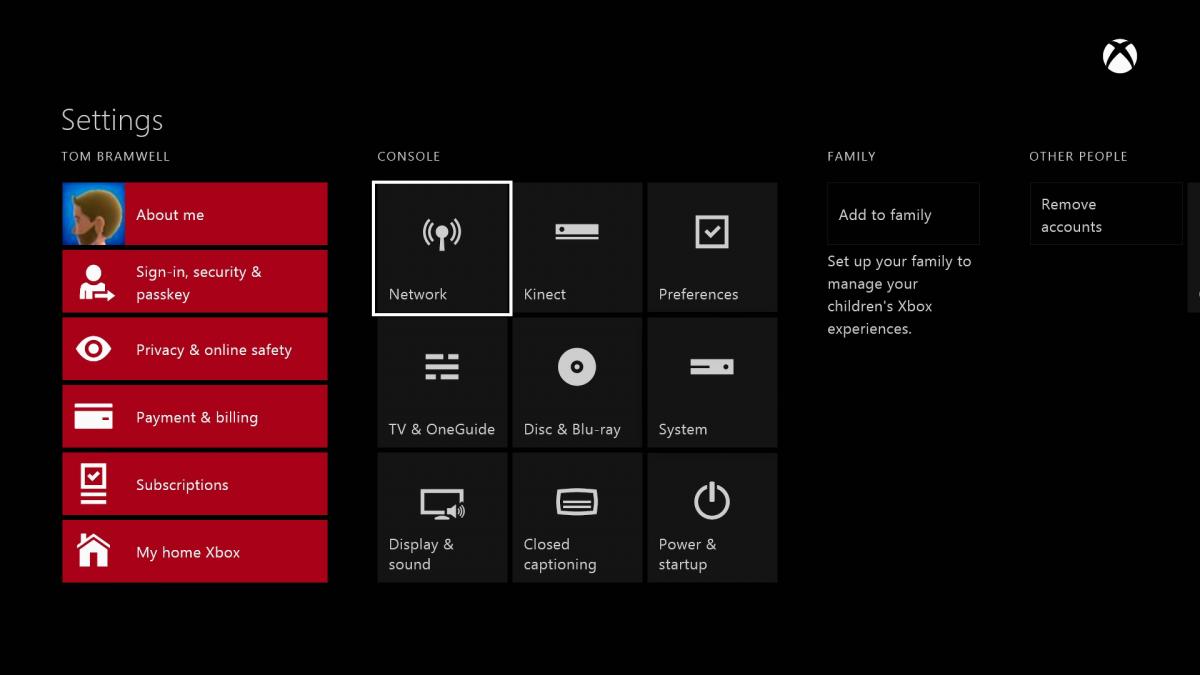
Task: Click the eye icon for Privacy settings
Action: 94,349
